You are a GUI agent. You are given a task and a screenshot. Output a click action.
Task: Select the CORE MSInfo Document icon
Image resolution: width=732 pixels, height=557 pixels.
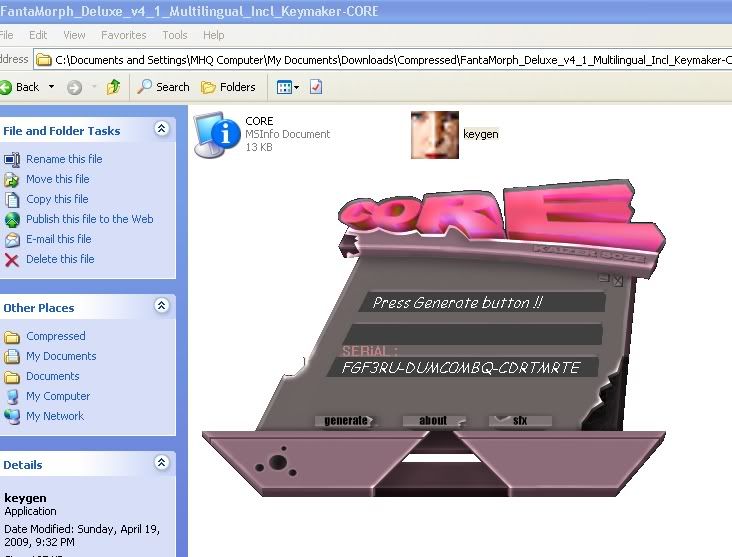coord(217,135)
